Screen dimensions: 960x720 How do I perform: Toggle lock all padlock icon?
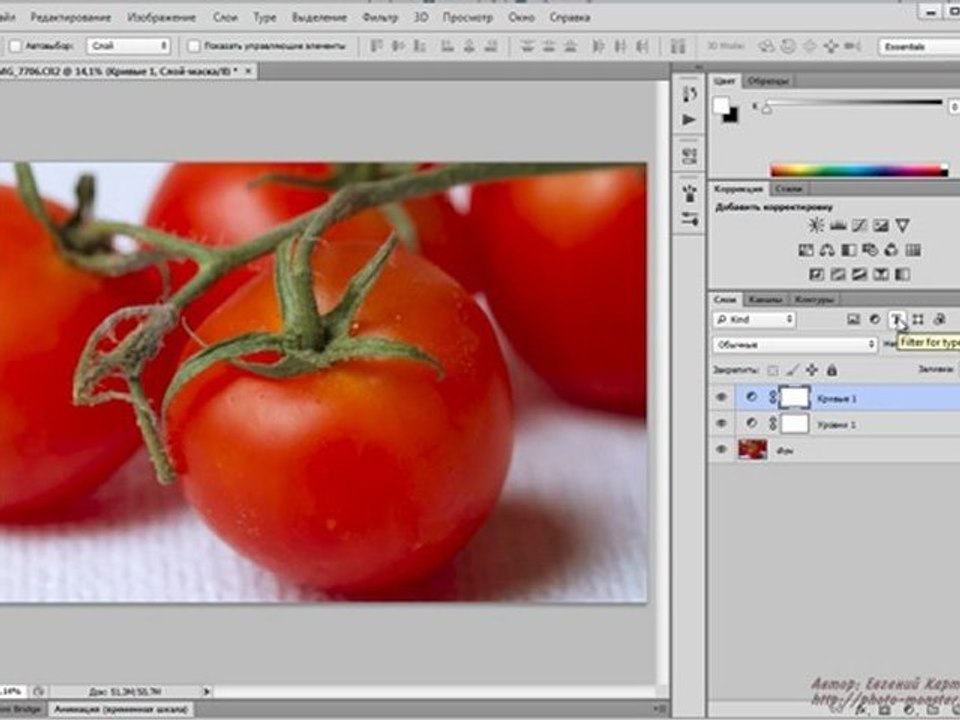[x=831, y=370]
